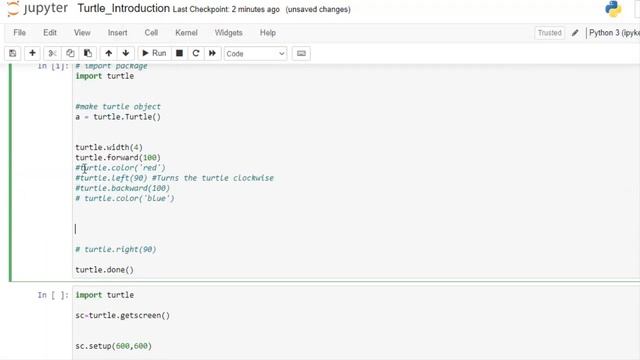Cut selected cells with scissors icon
The height and width of the screenshot is (360, 640).
click(52, 53)
